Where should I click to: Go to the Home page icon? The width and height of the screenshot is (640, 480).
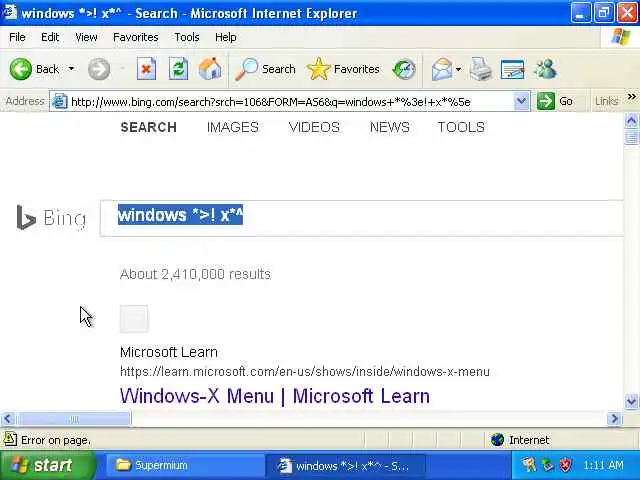tap(210, 69)
